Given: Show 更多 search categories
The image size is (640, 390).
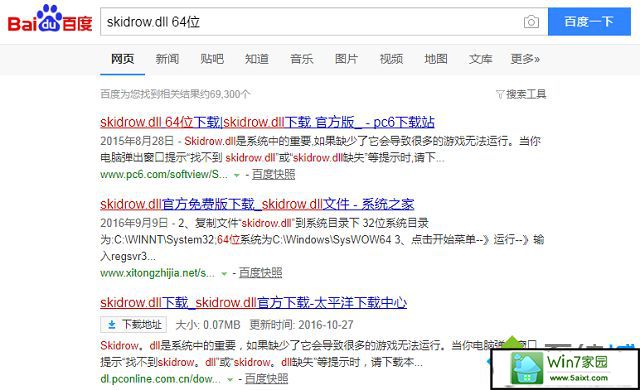Looking at the screenshot, I should (x=525, y=59).
